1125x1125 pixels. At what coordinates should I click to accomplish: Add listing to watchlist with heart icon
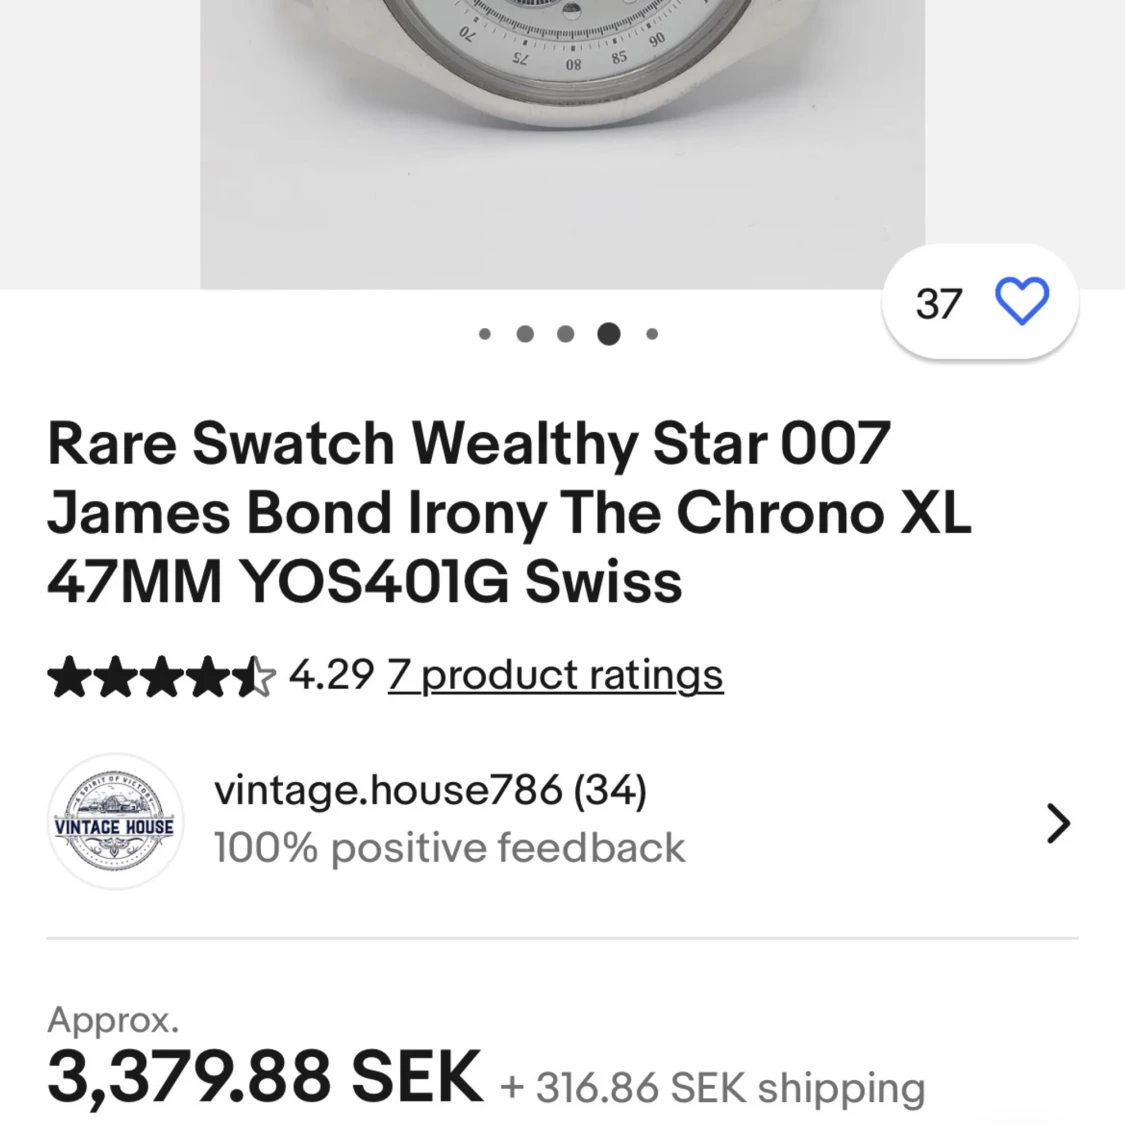click(x=1022, y=301)
